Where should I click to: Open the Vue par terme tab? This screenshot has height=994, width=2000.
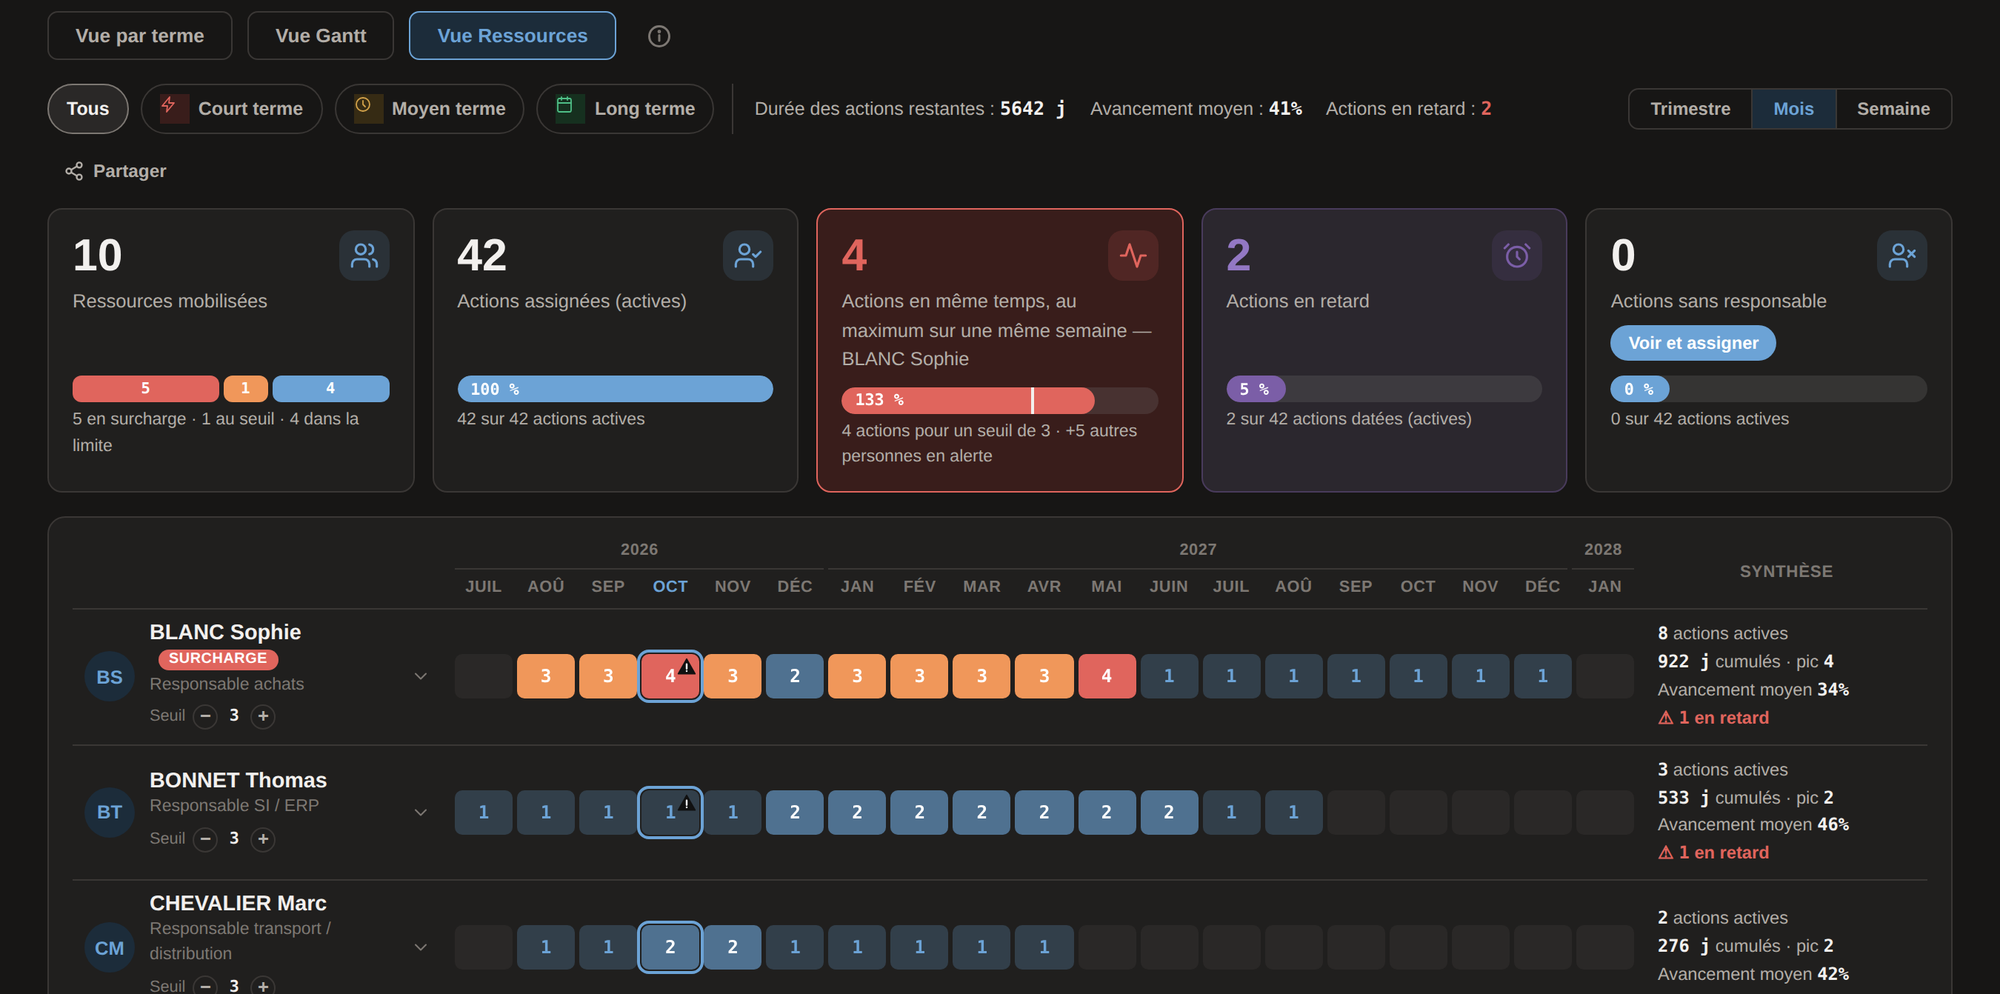click(140, 36)
